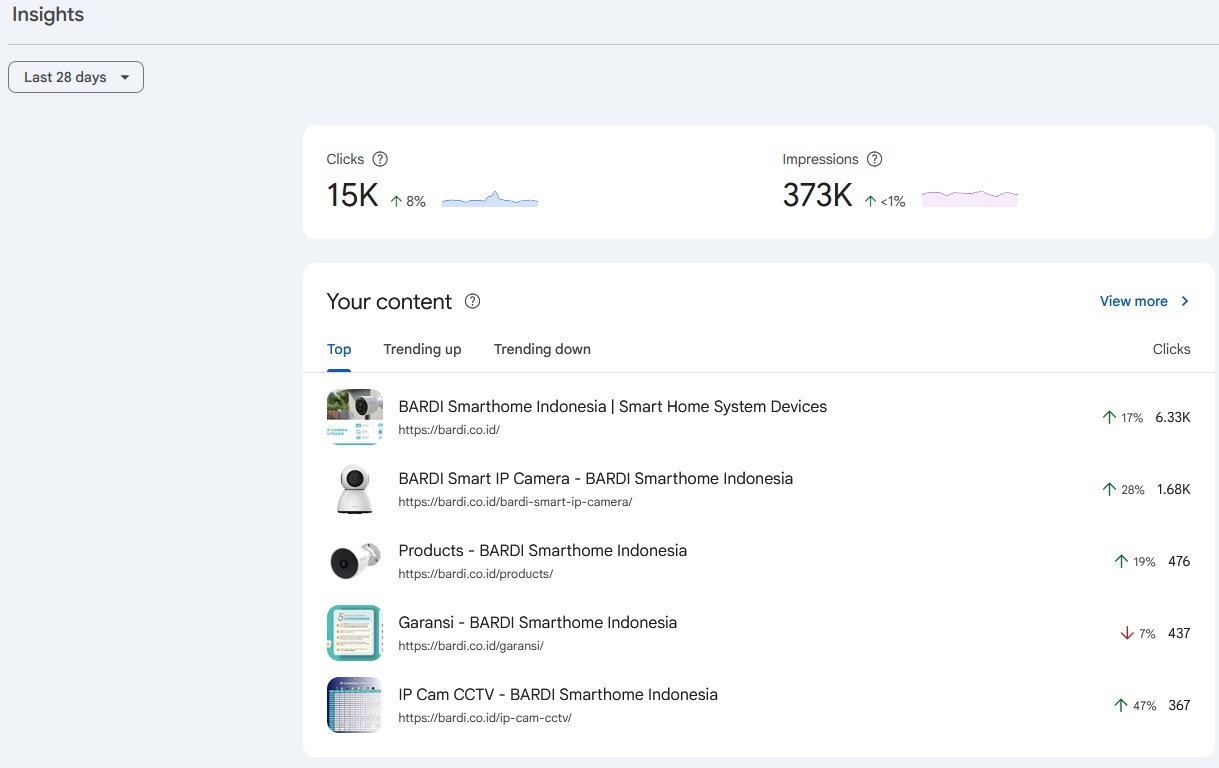1219x768 pixels.
Task: Click the blue Clicks sparkline chart
Action: [x=490, y=199]
